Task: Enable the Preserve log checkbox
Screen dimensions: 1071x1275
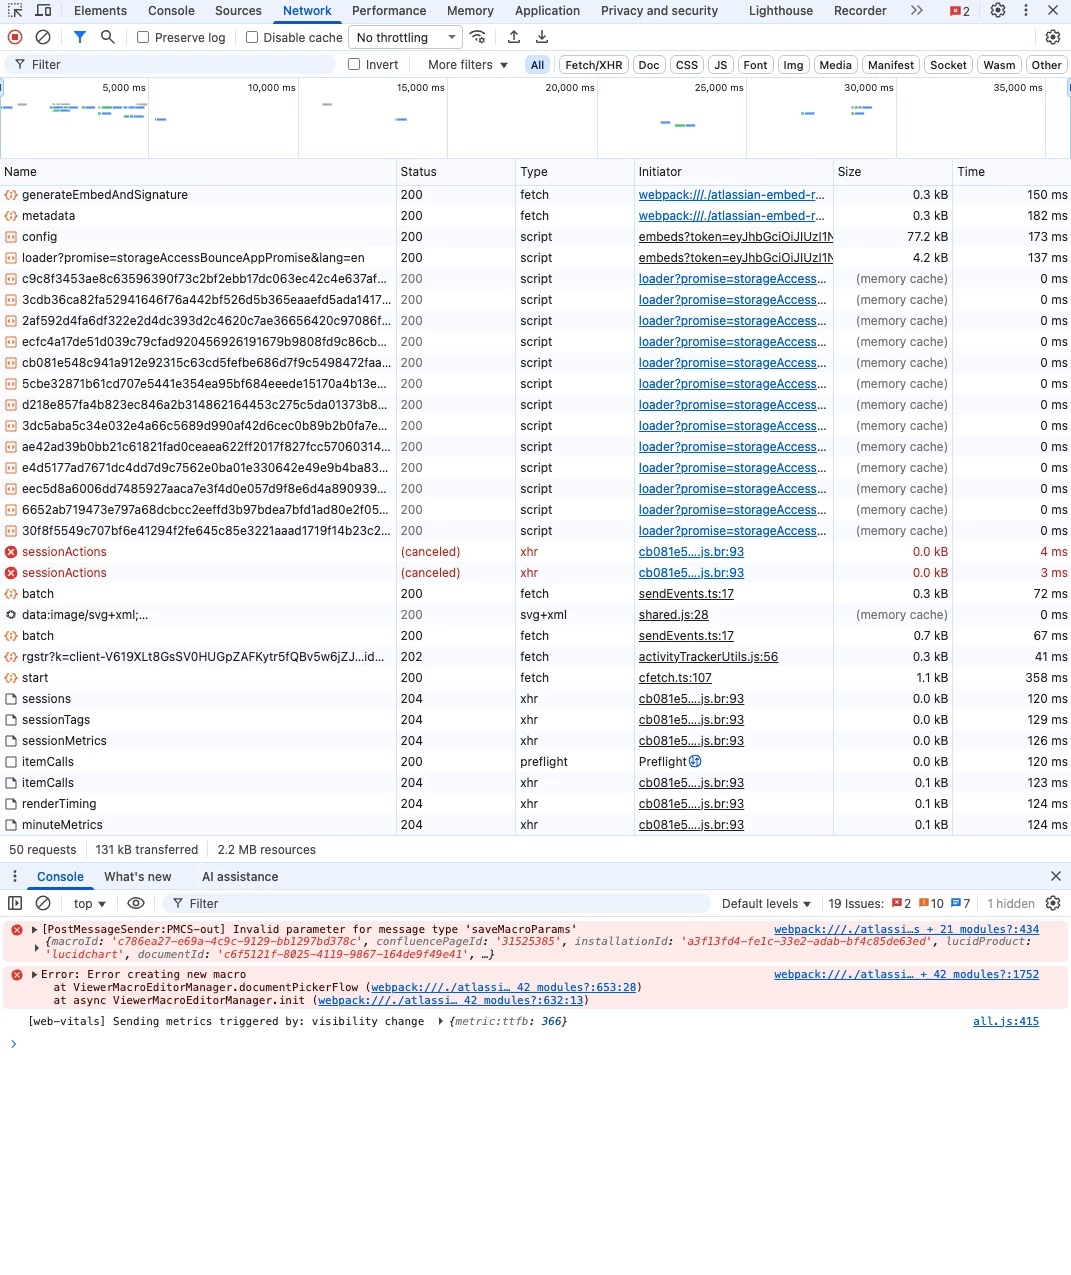Action: point(143,37)
